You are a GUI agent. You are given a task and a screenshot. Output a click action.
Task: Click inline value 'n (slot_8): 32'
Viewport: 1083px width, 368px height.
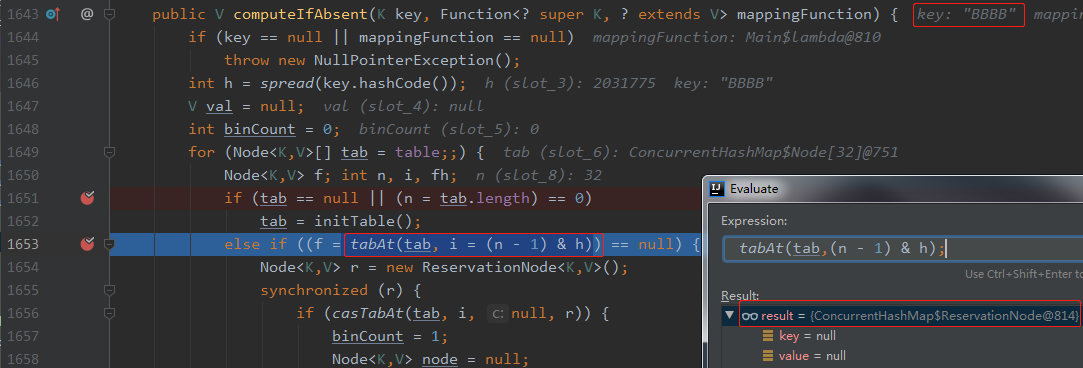pyautogui.click(x=539, y=175)
